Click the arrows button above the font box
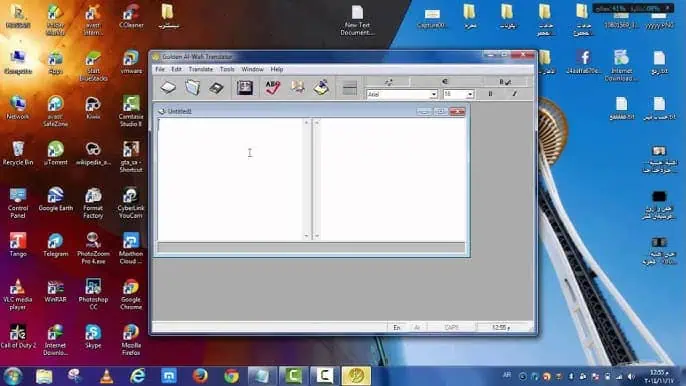Image resolution: width=686 pixels, height=386 pixels. point(388,81)
